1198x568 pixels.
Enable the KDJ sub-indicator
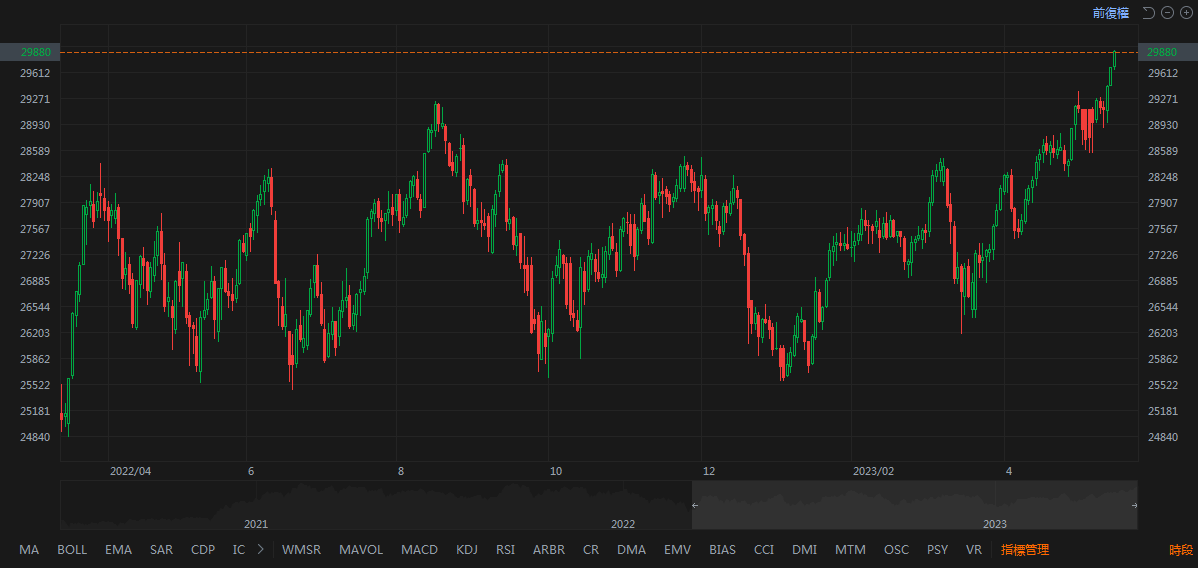pos(467,550)
